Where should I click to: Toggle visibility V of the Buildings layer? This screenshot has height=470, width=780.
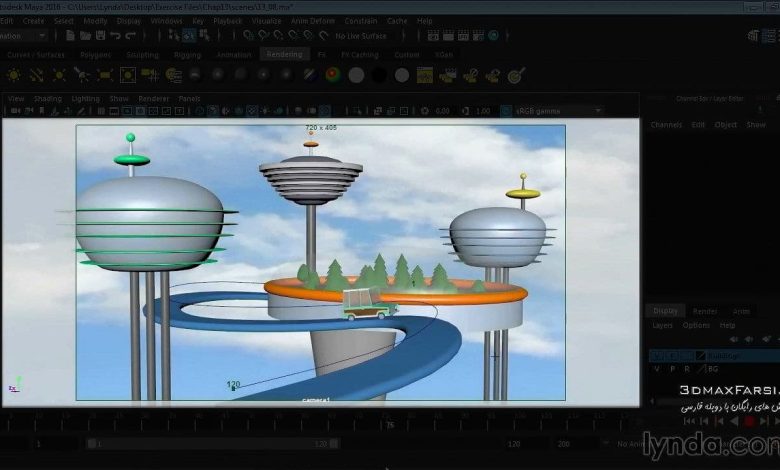pos(657,356)
